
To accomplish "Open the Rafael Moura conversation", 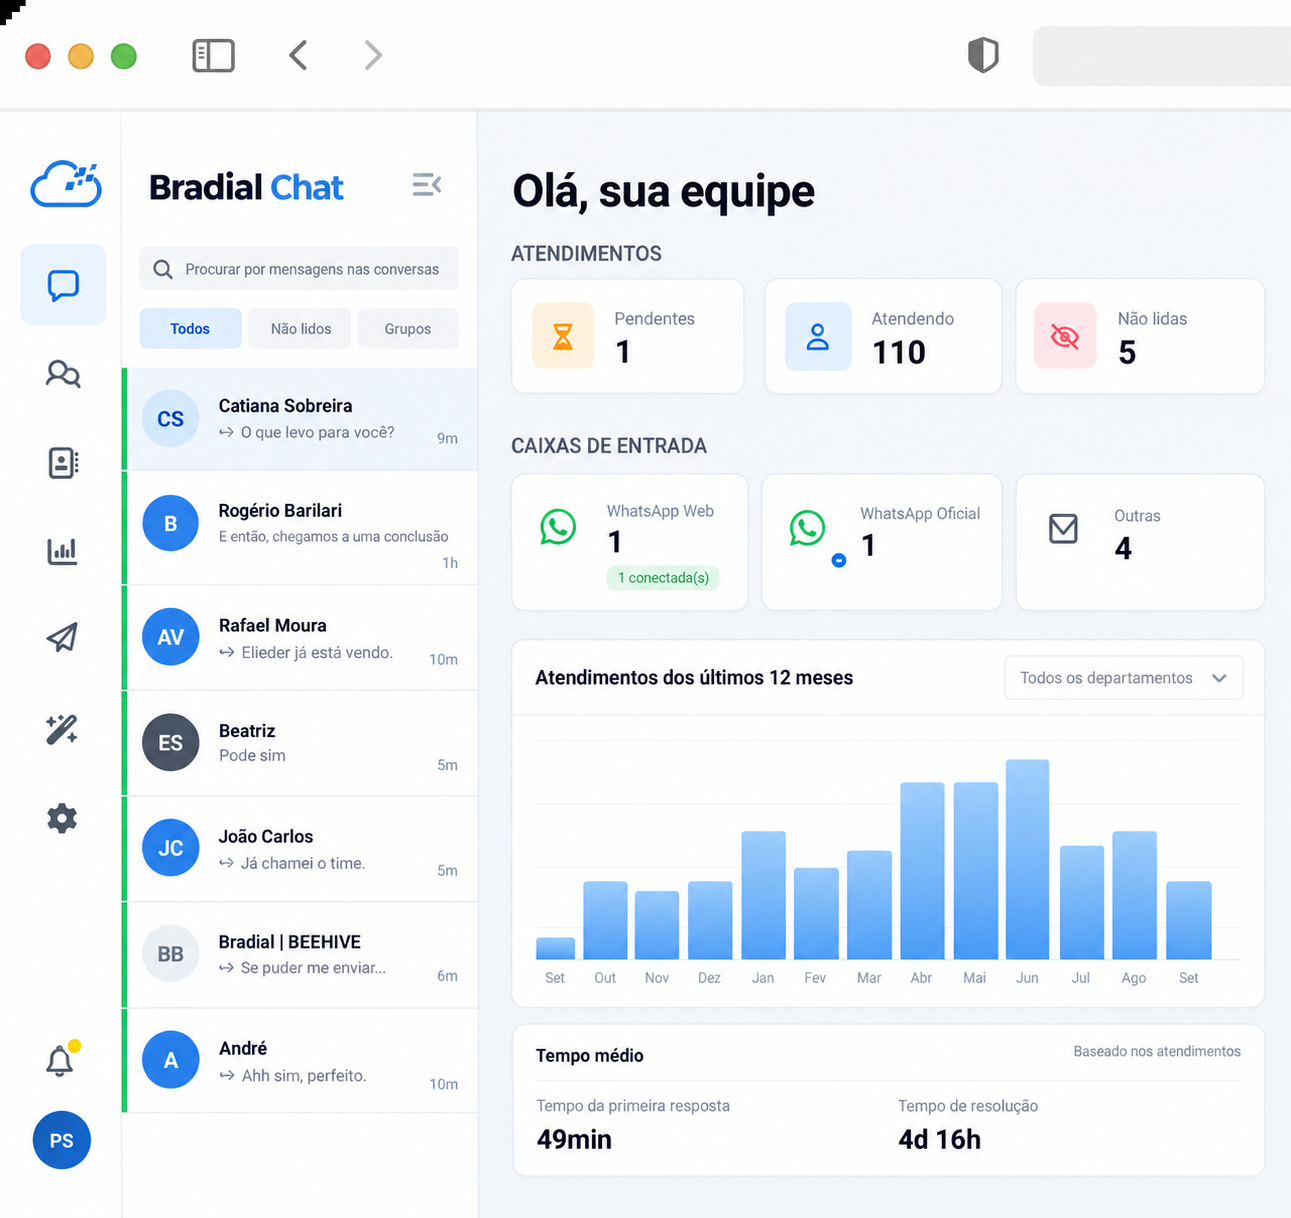I will [x=300, y=638].
